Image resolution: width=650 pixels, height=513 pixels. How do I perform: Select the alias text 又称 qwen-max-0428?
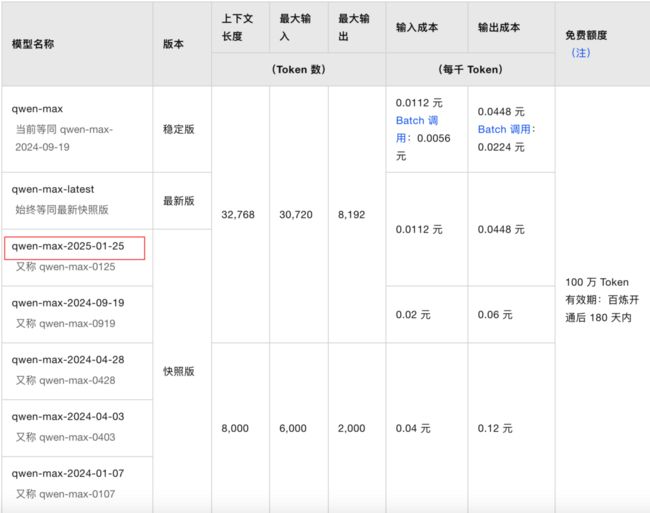click(65, 380)
